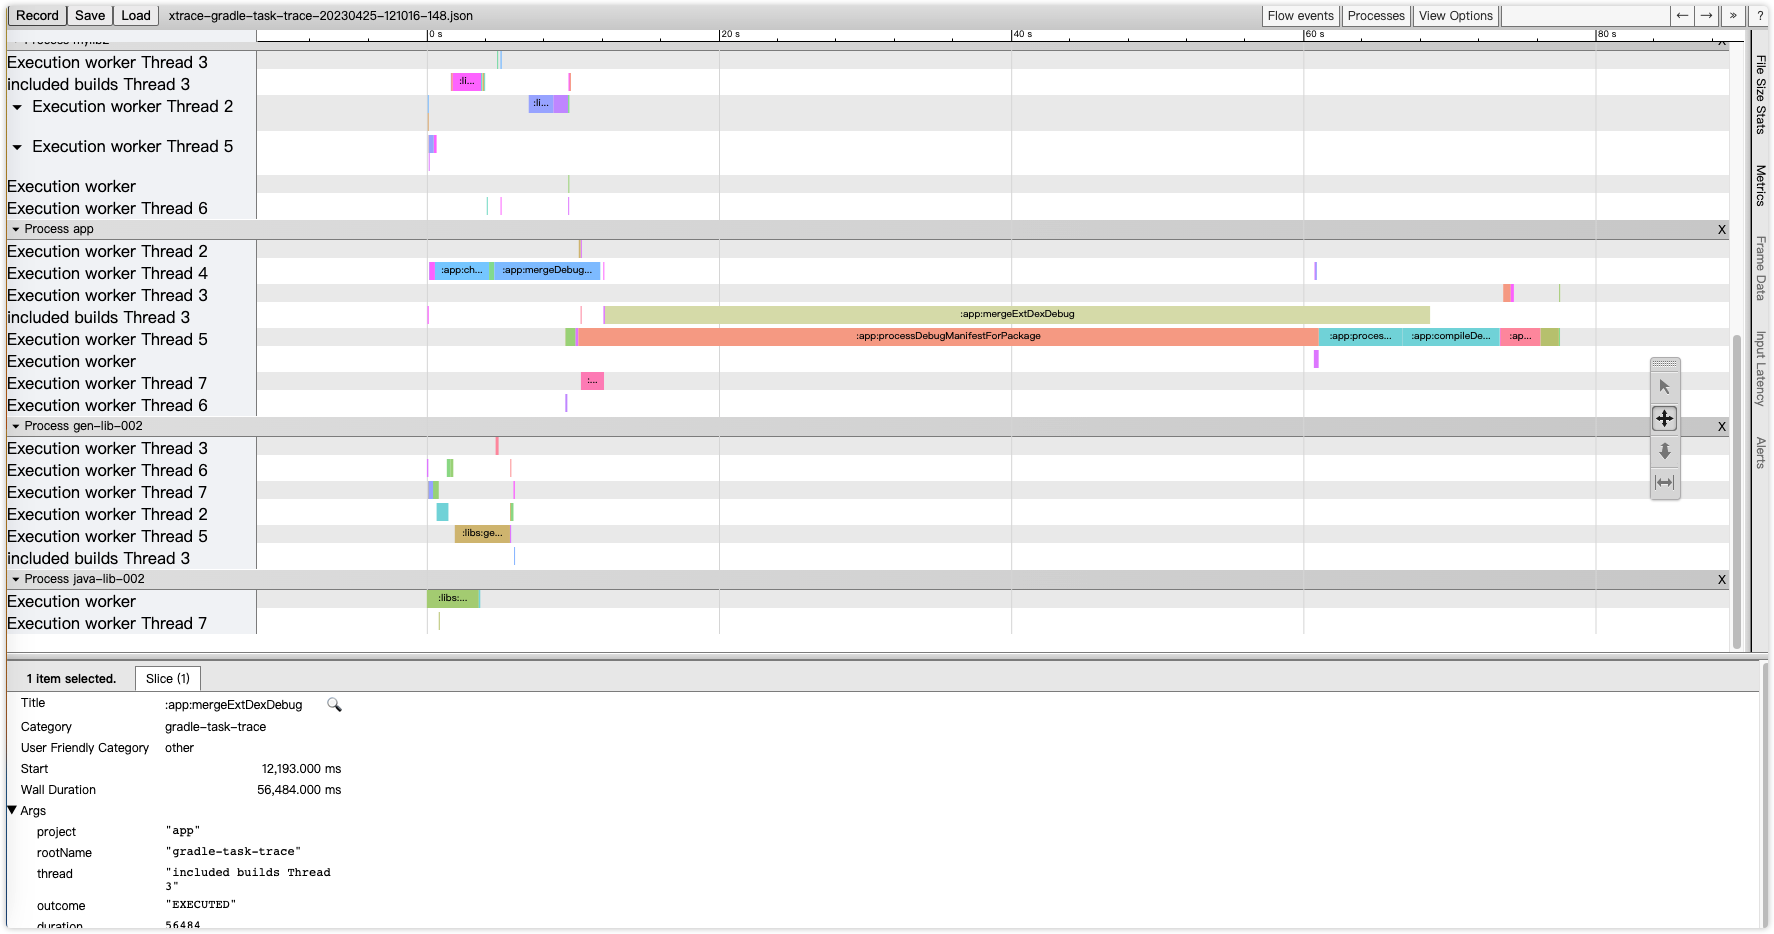
Task: Select the blue :li... slice
Action: [x=541, y=103]
